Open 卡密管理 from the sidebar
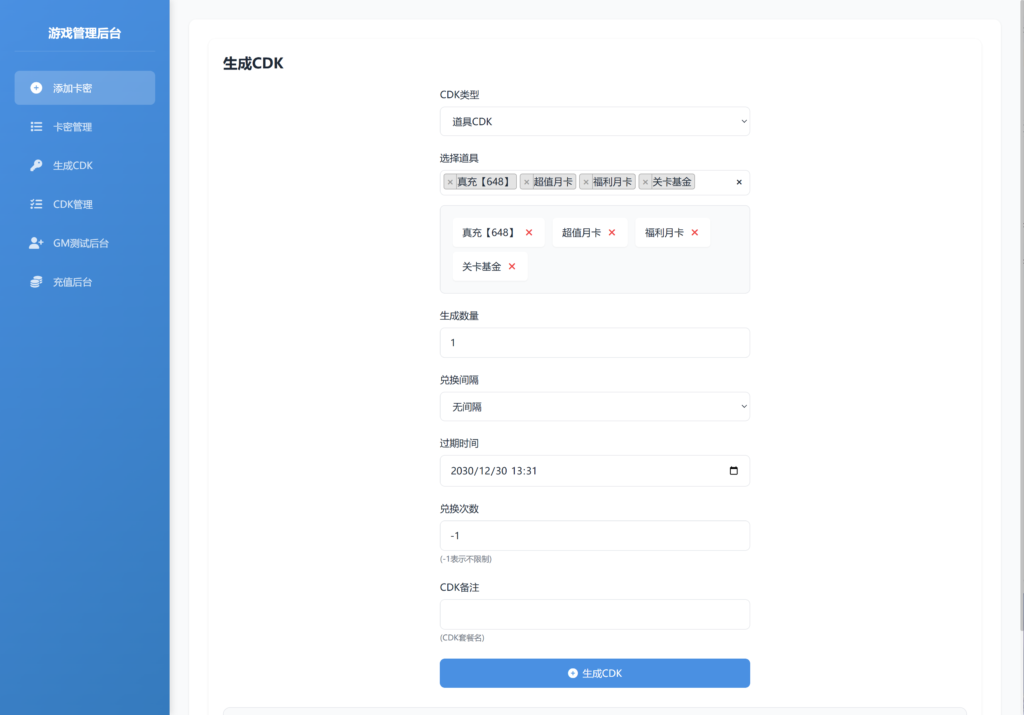 point(72,127)
